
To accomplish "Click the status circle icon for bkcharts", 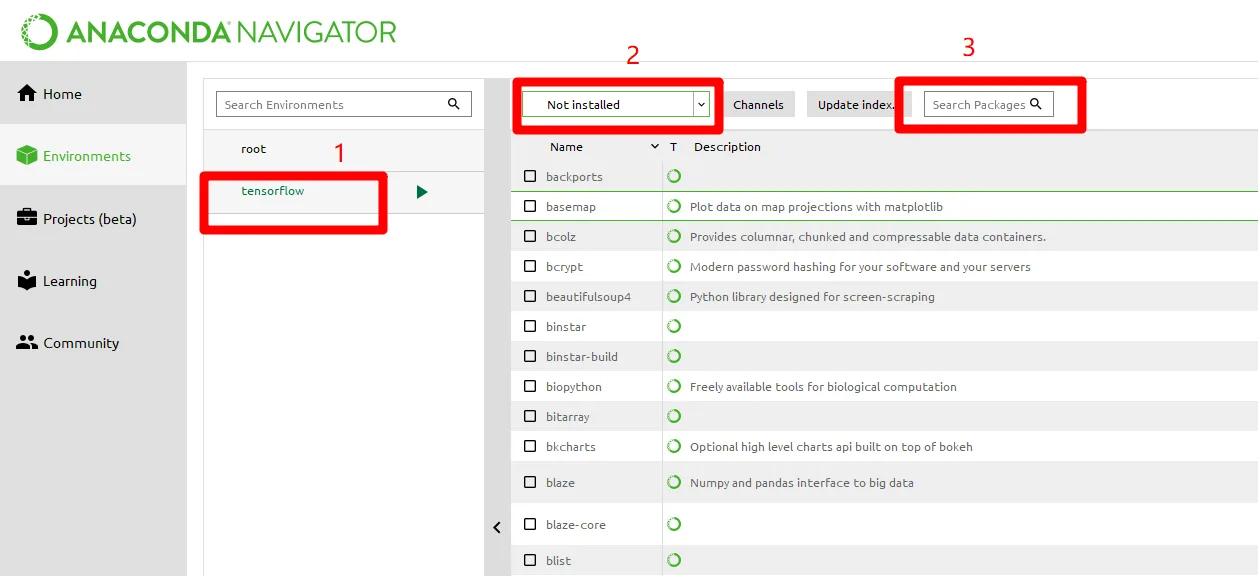I will coord(674,446).
